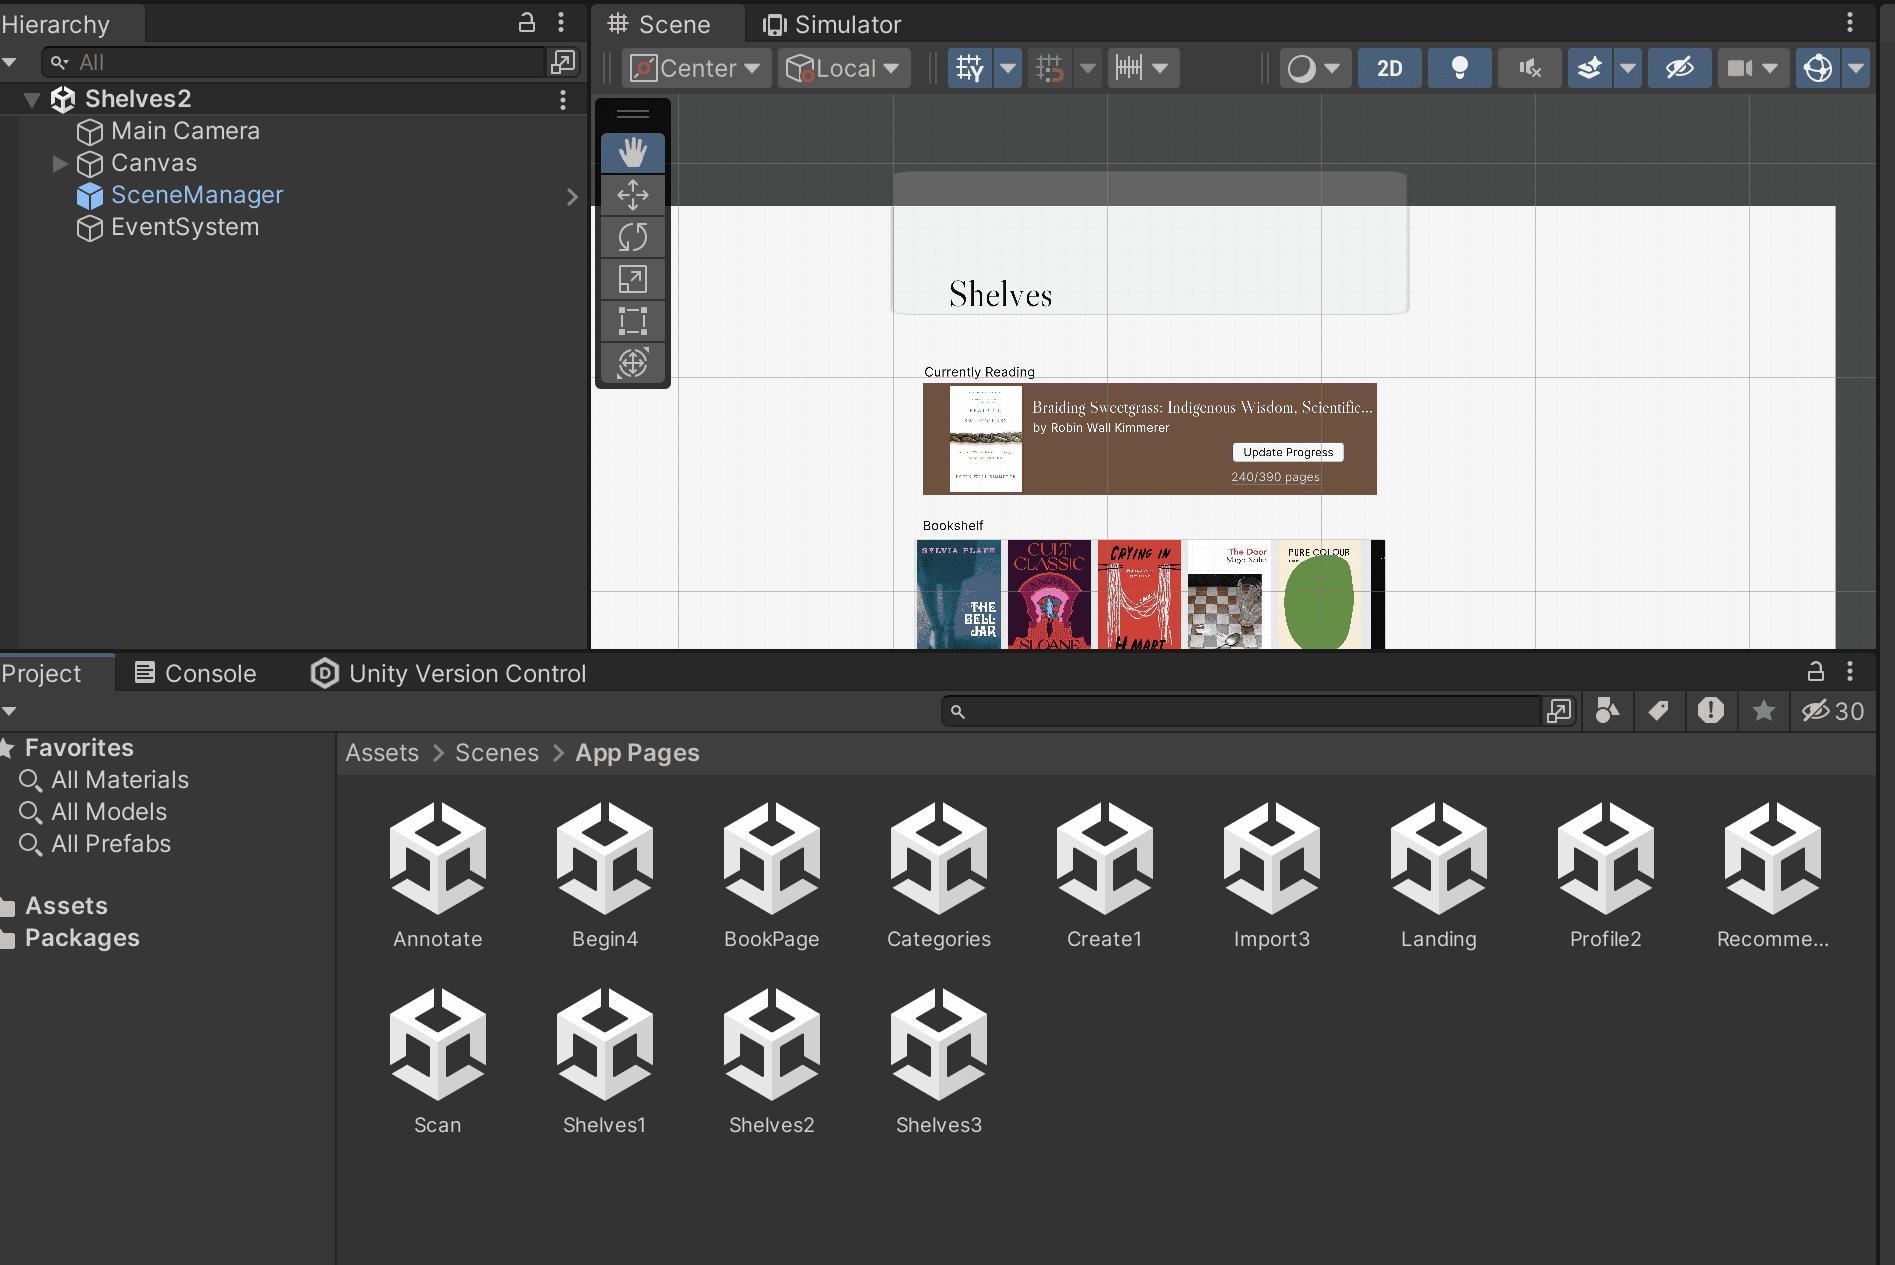Lock the Hierarchy panel
The image size is (1895, 1265).
pos(527,22)
